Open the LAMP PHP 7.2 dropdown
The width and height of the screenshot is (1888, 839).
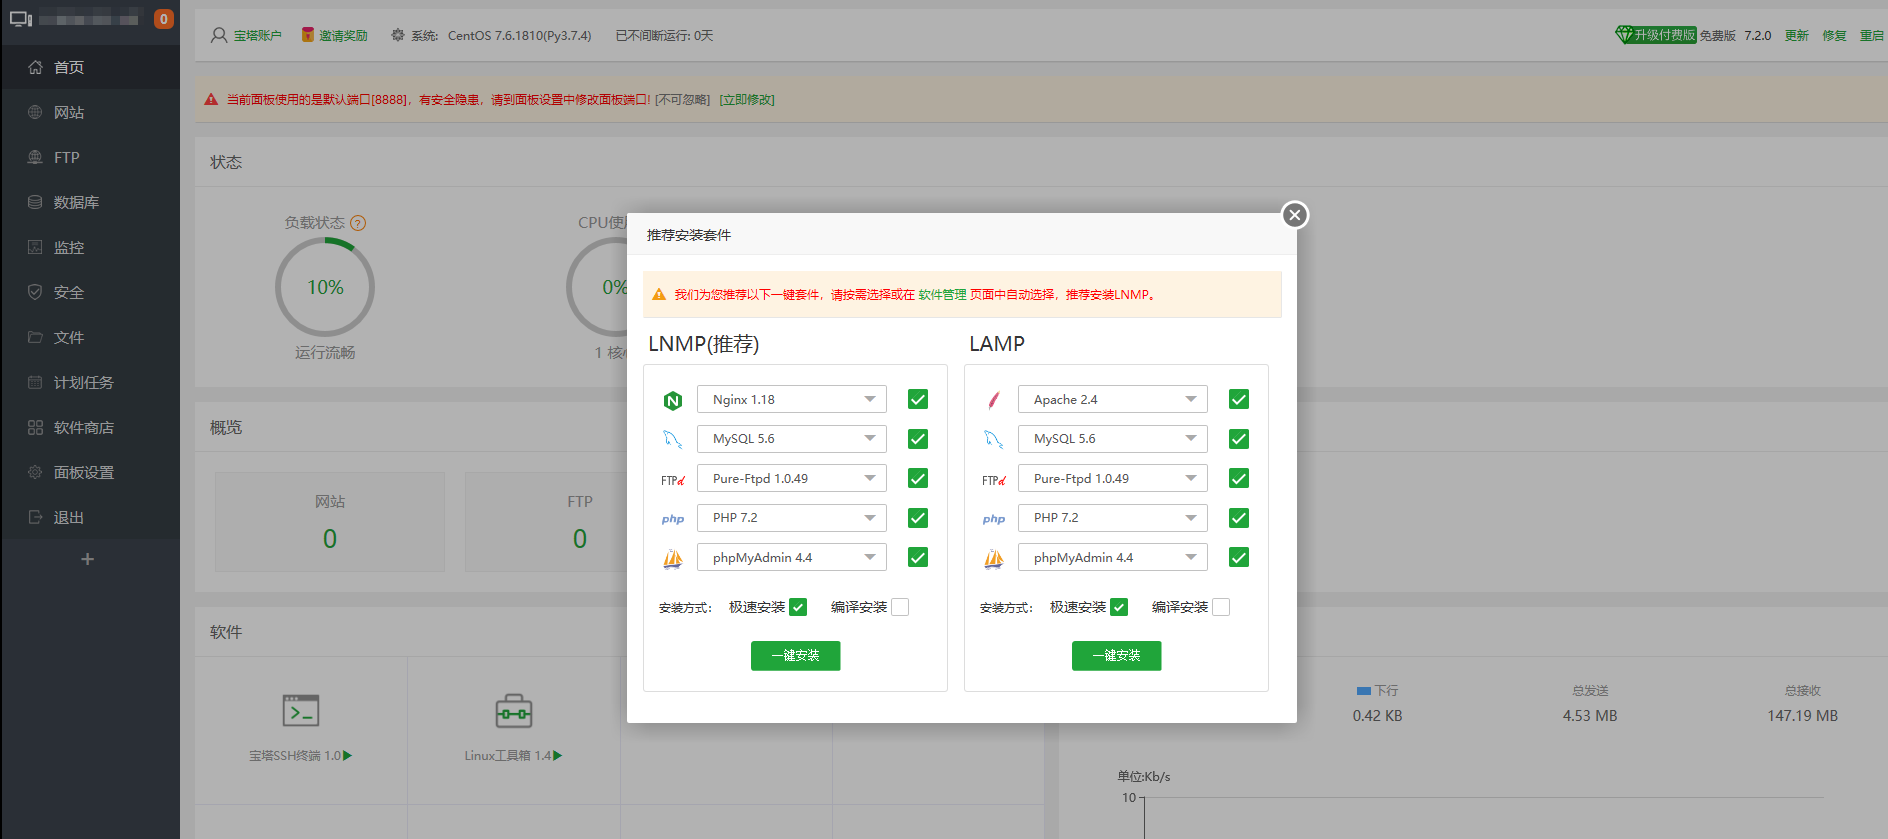[x=1113, y=518]
